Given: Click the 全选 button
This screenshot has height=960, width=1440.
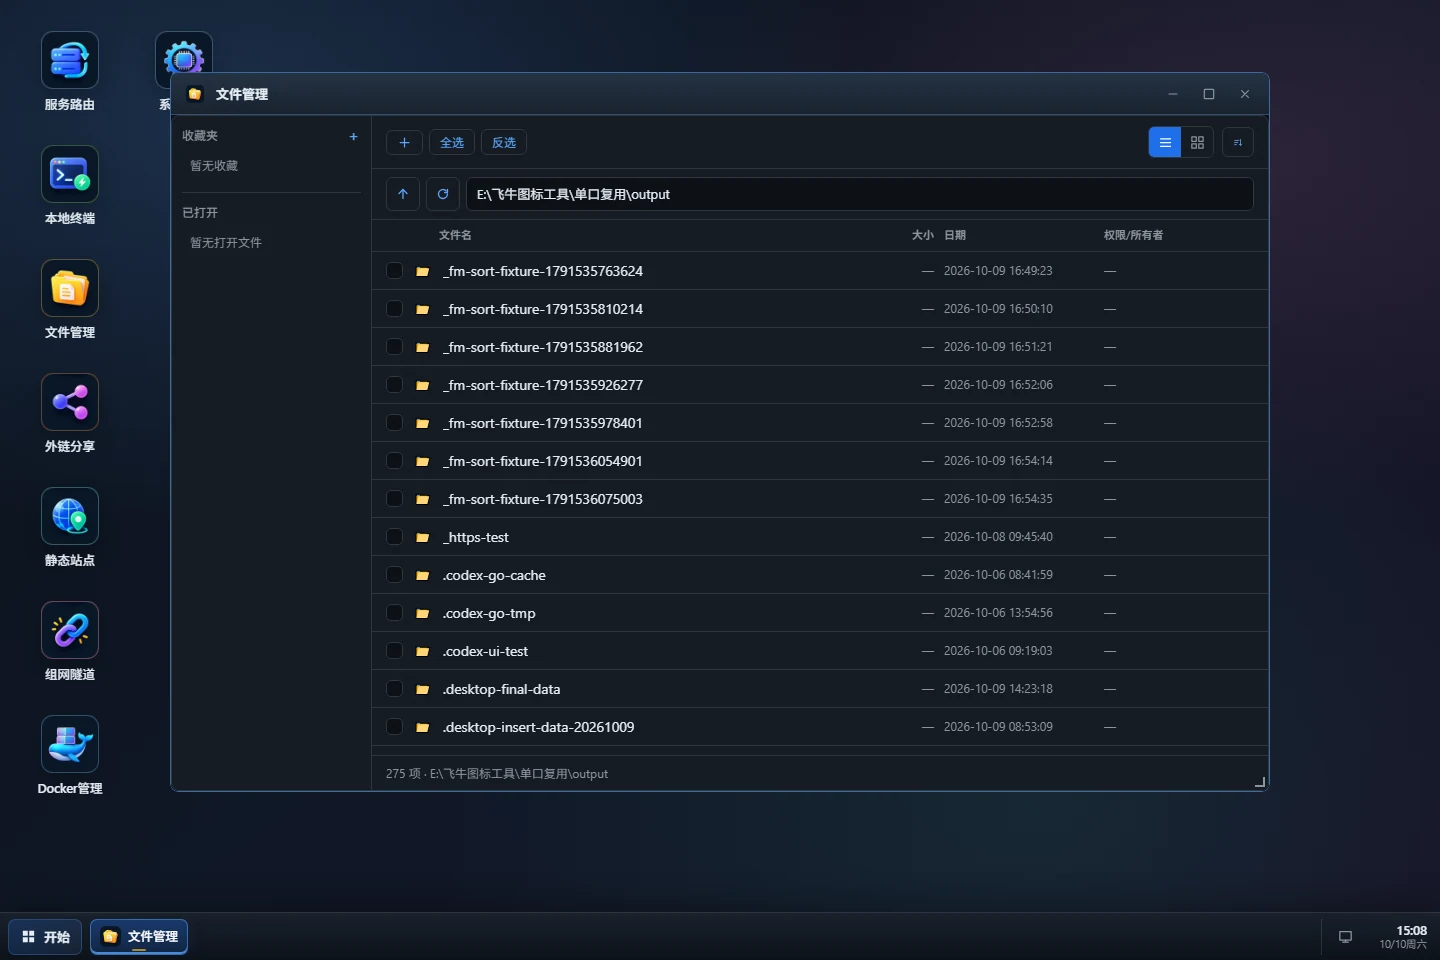Looking at the screenshot, I should pyautogui.click(x=452, y=143).
